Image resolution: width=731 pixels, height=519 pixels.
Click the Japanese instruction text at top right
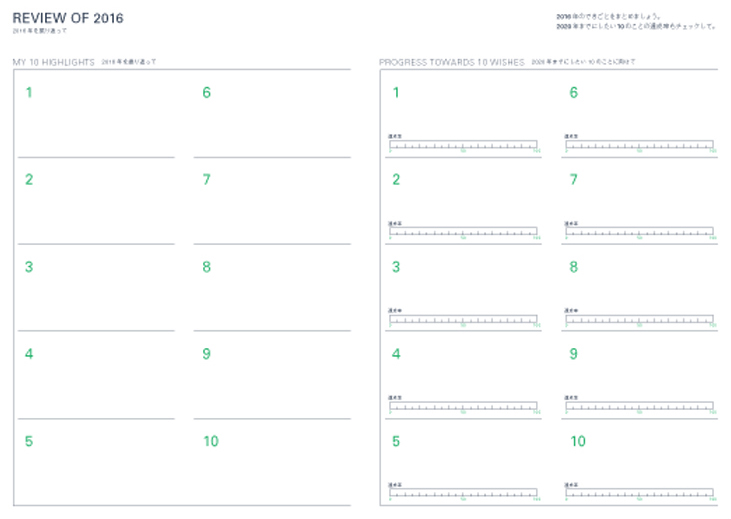tap(636, 22)
